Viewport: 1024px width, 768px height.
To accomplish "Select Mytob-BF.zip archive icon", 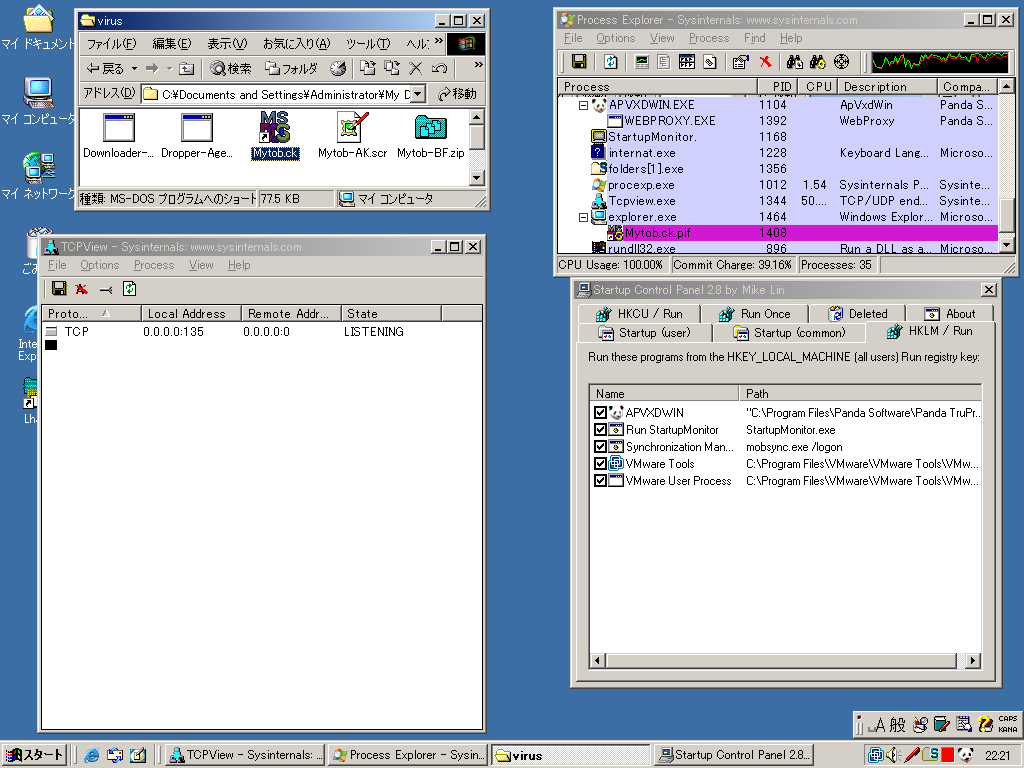I will pos(430,128).
